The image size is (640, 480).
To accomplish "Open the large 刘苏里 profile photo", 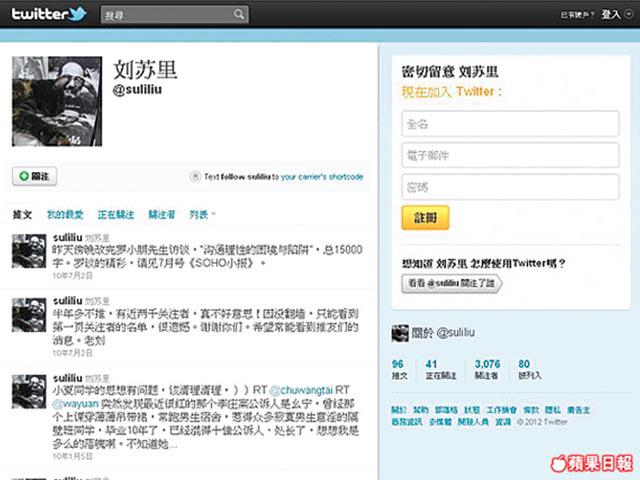I will (x=57, y=101).
